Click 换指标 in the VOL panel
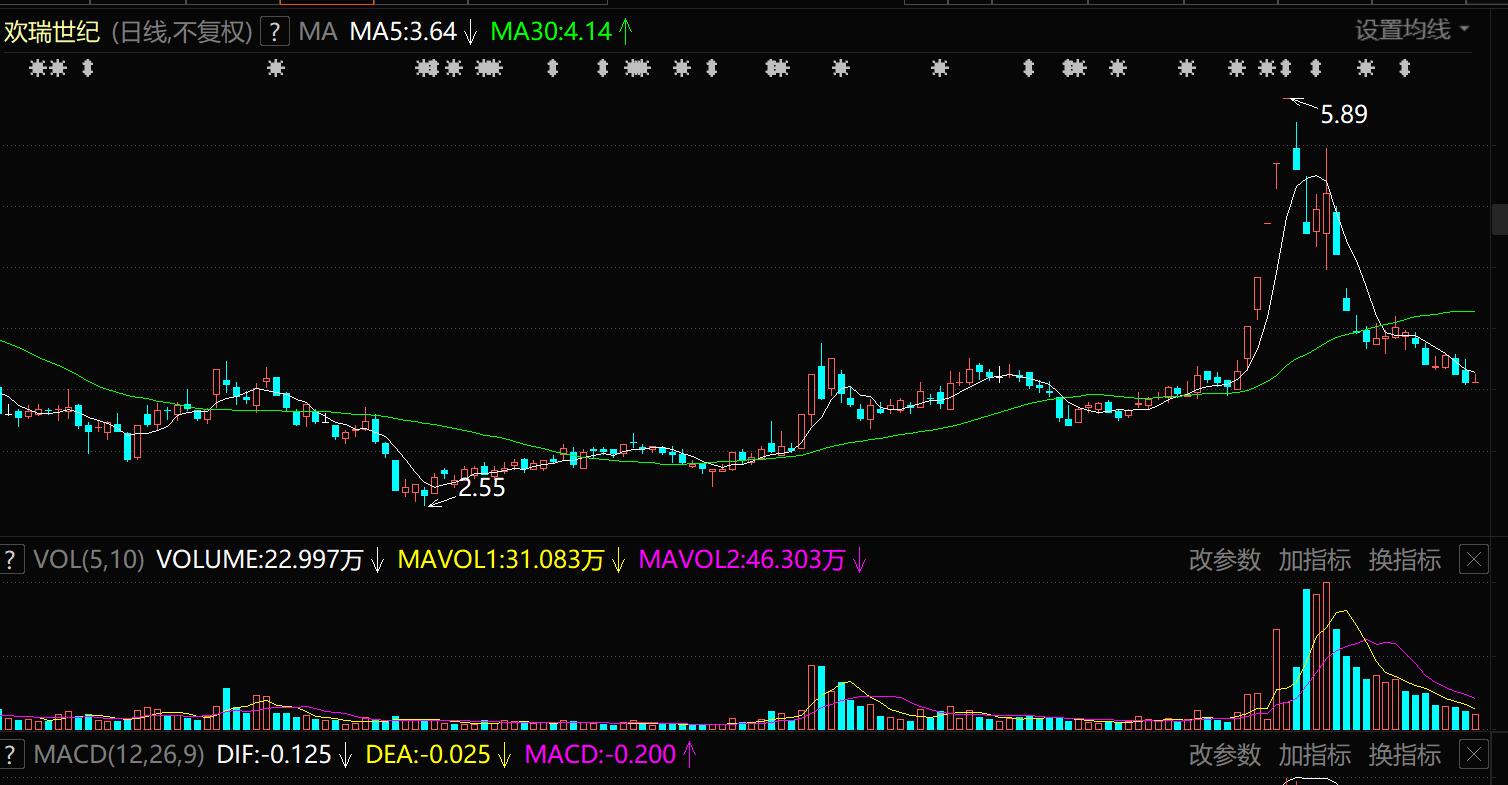The image size is (1508, 785). (x=1405, y=560)
